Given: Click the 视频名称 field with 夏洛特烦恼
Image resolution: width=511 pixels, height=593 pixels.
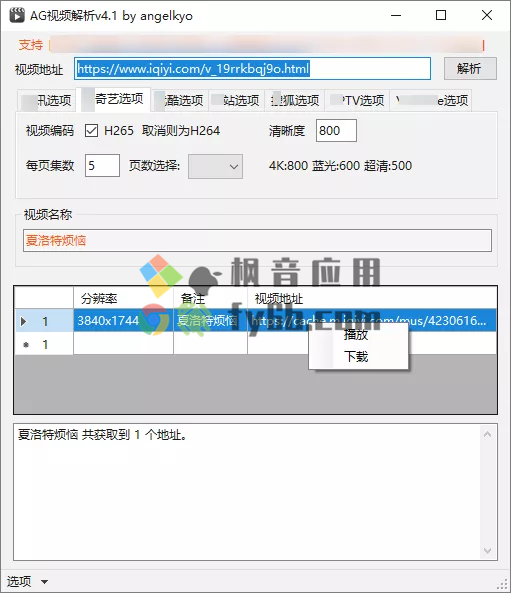Looking at the screenshot, I should [x=257, y=240].
